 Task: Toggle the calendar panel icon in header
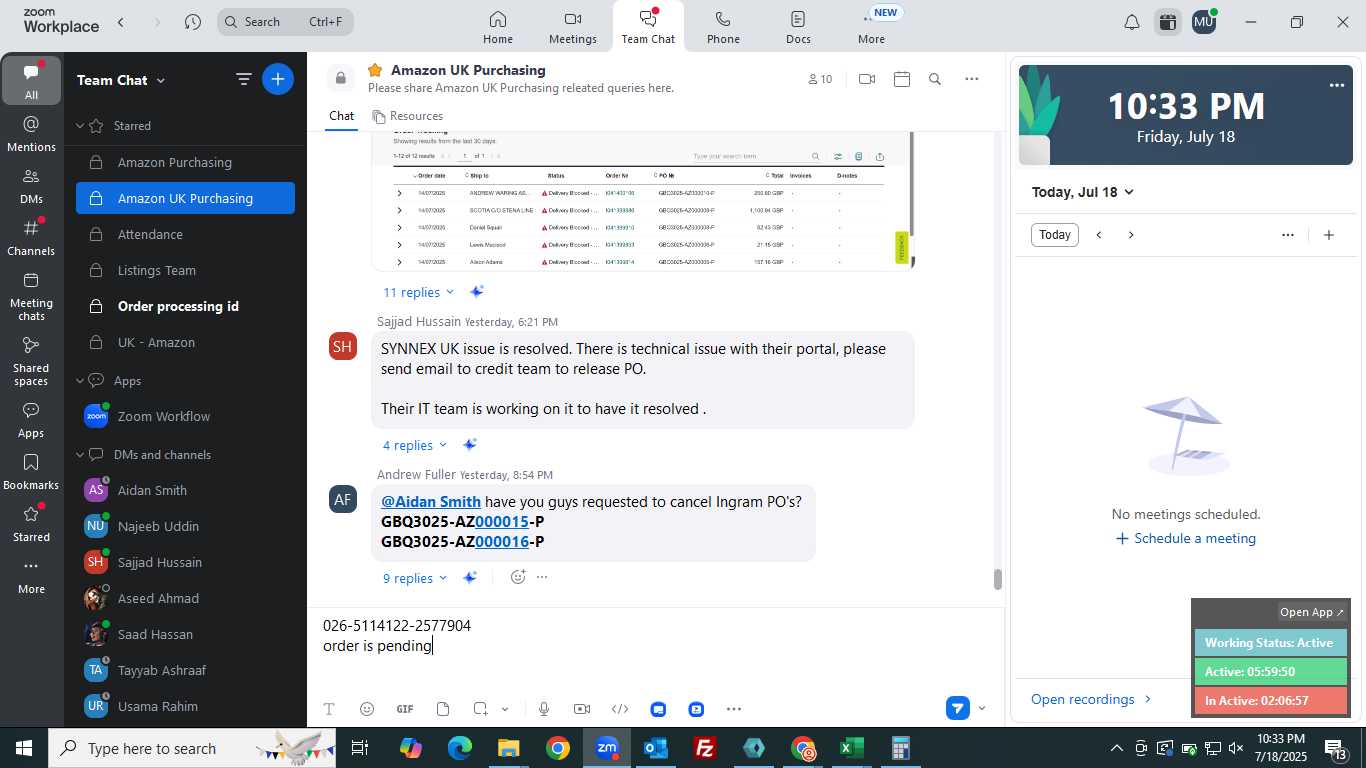[x=1167, y=22]
